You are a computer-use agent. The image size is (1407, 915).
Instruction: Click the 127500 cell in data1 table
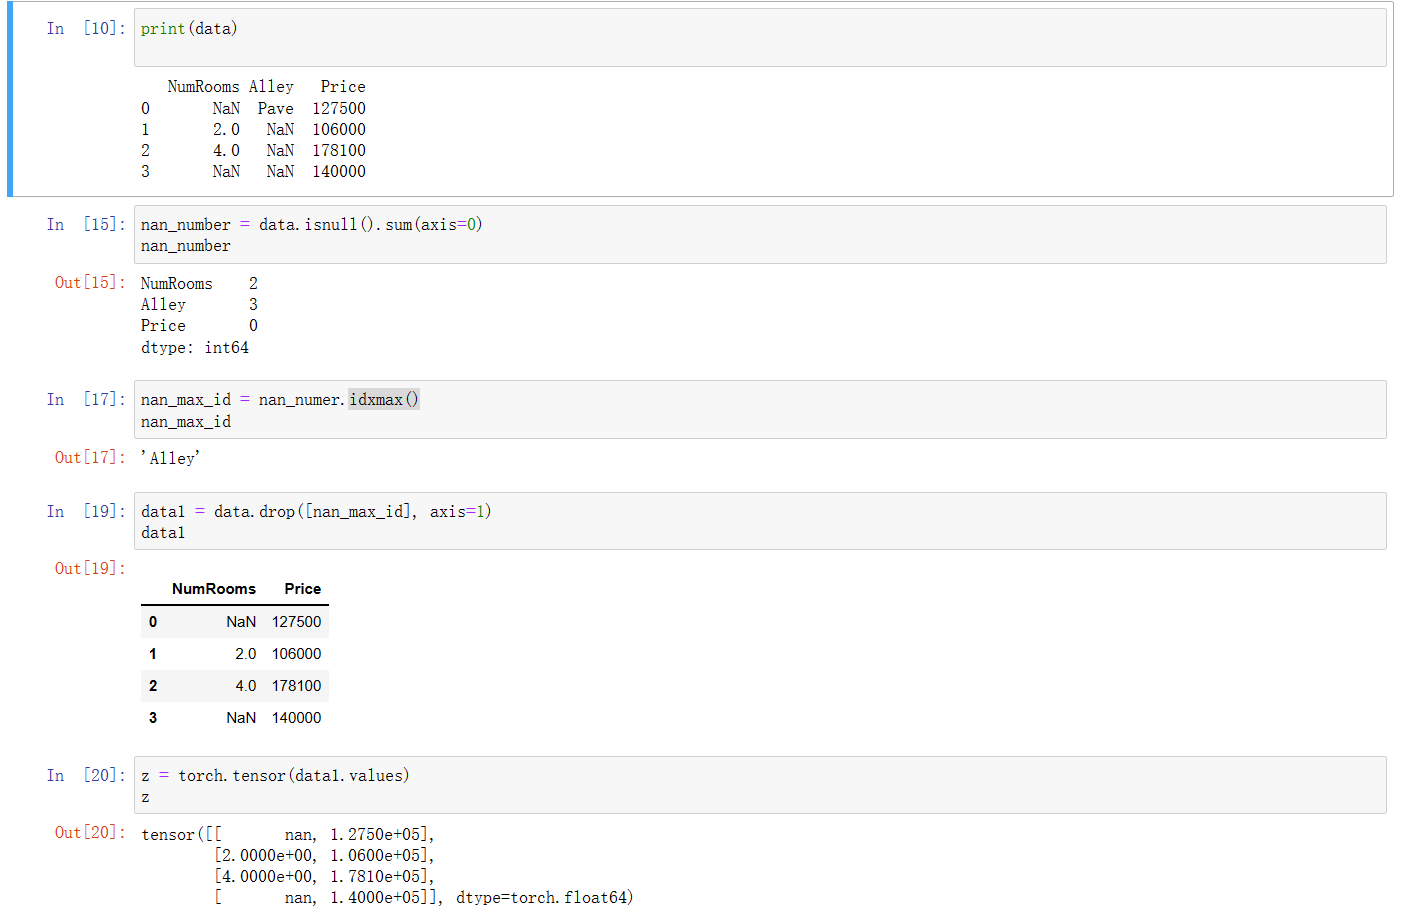297,622
